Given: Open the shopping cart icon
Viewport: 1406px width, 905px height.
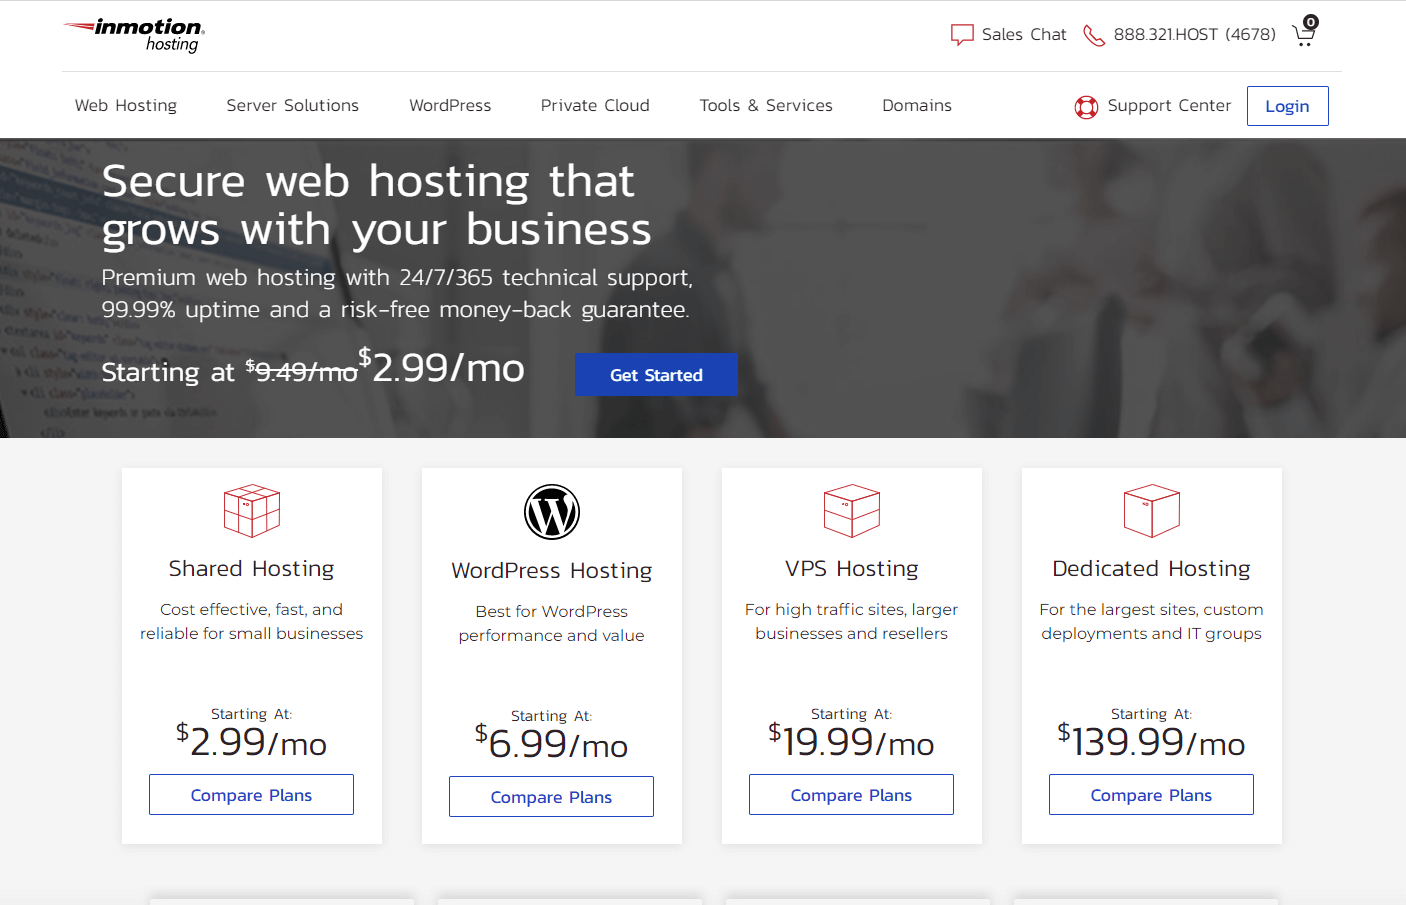Looking at the screenshot, I should click(x=1303, y=37).
